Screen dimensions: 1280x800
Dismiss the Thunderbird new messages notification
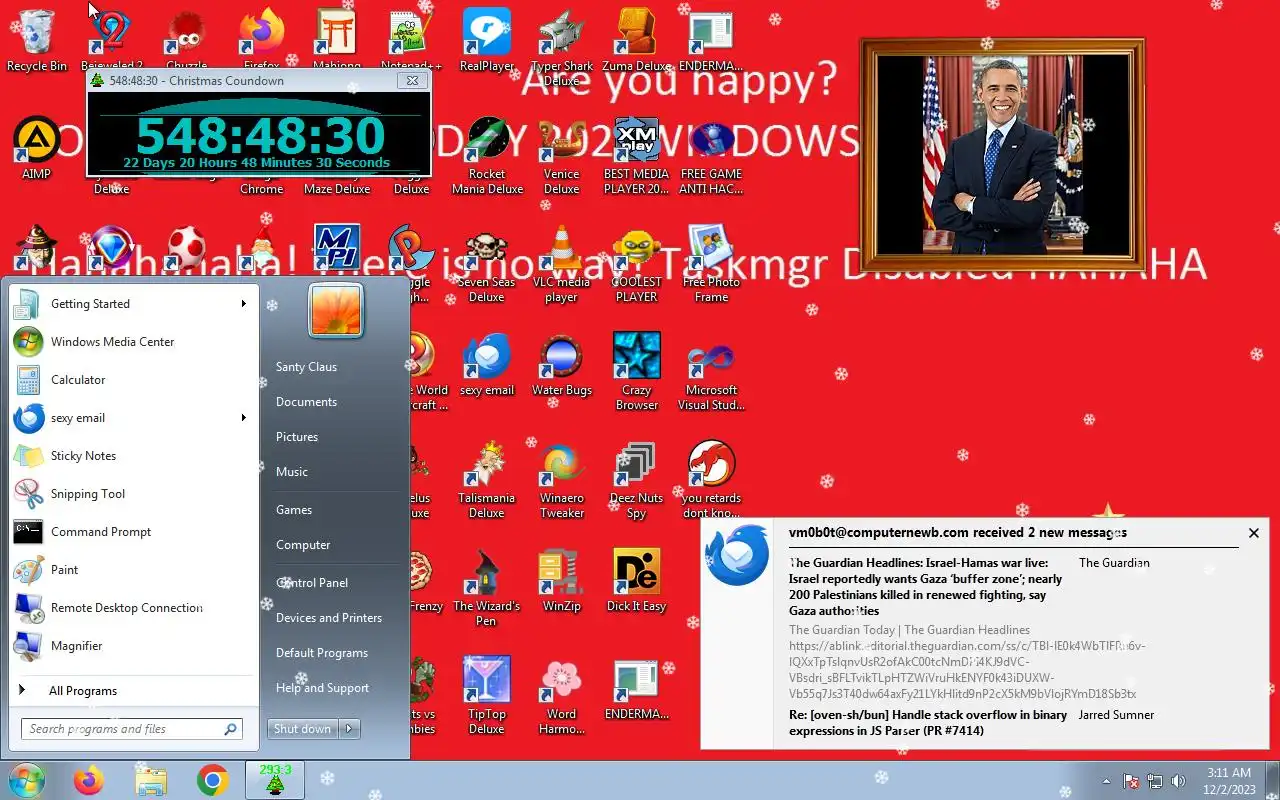coord(1253,533)
